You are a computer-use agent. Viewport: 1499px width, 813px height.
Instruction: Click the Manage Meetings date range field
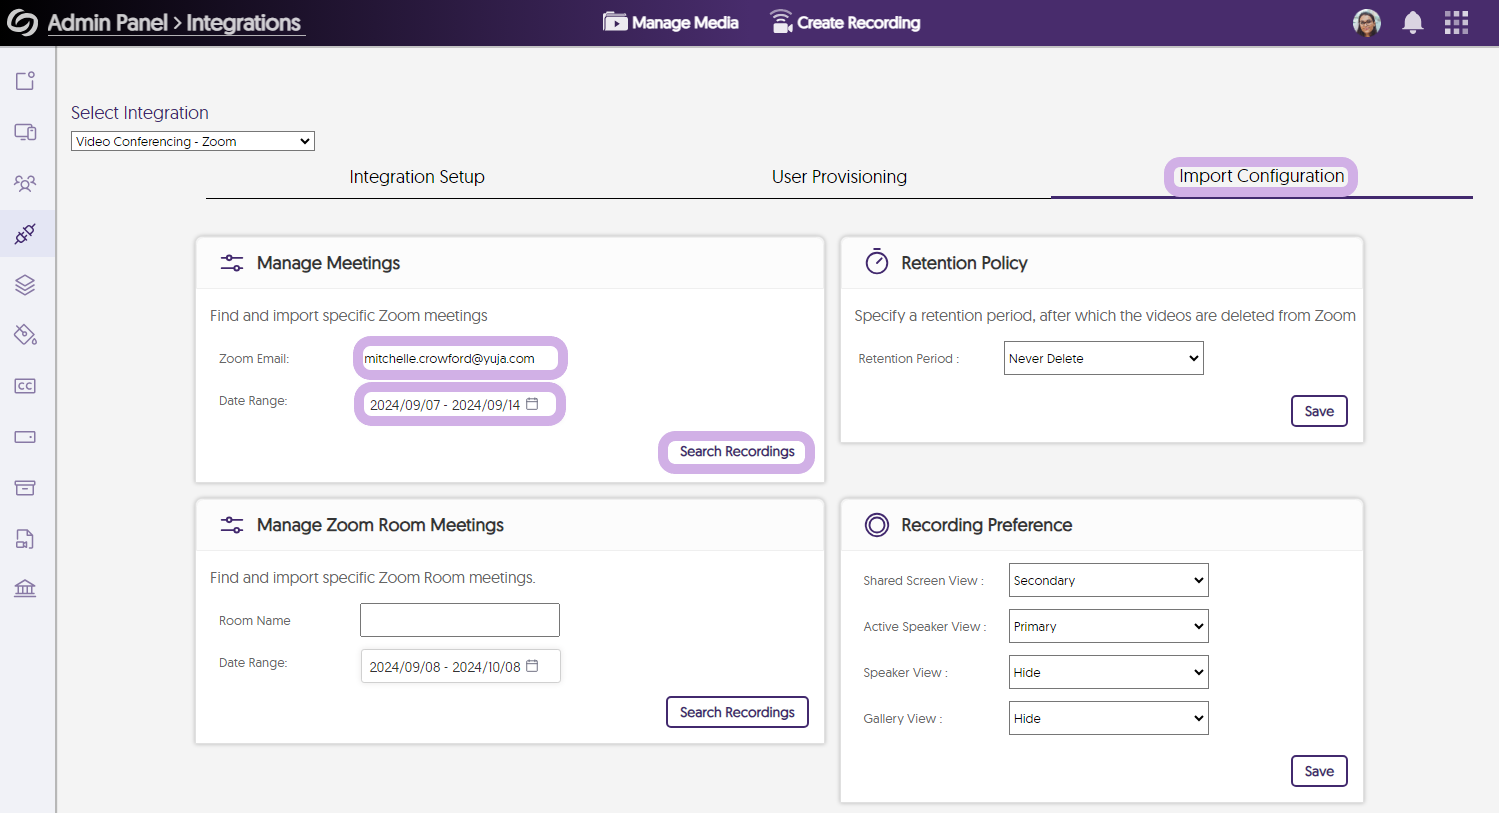(460, 404)
